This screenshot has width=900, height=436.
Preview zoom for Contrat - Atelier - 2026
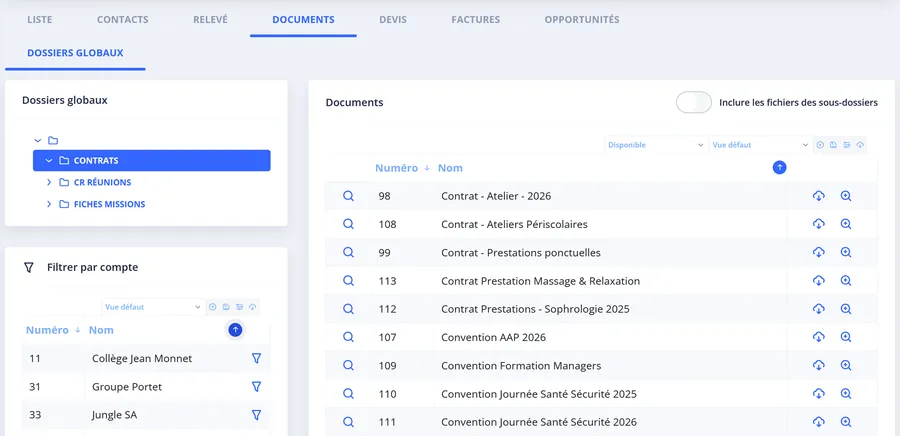click(x=845, y=196)
